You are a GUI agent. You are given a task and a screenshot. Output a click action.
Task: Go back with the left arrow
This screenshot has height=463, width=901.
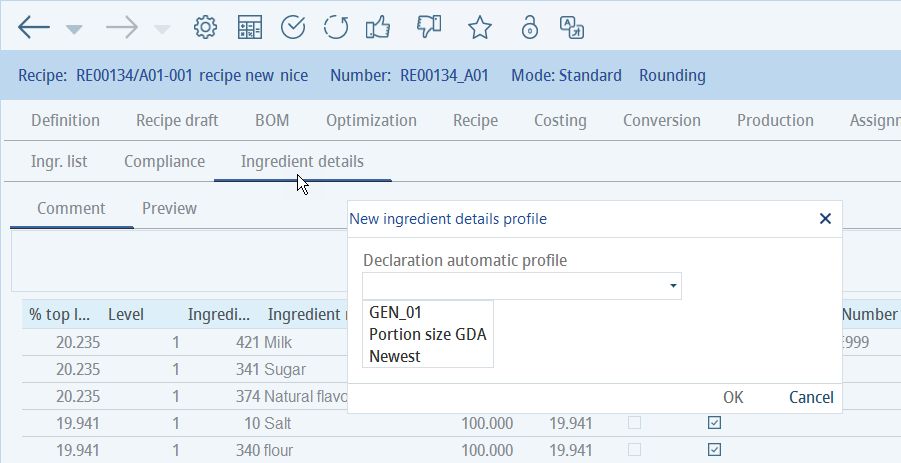click(33, 27)
